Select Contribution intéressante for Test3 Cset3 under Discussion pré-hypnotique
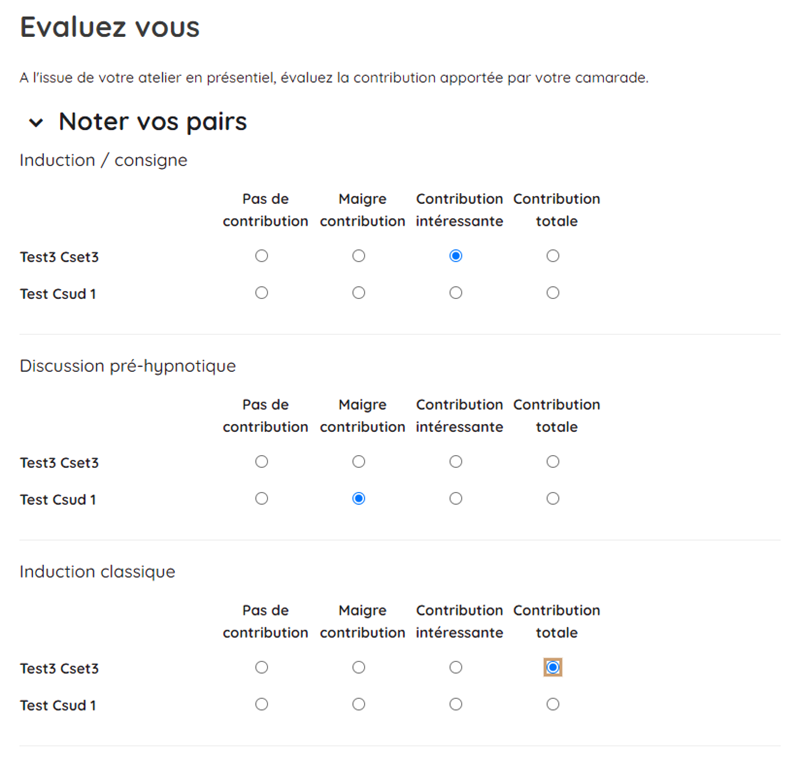The height and width of the screenshot is (757, 803). point(456,462)
